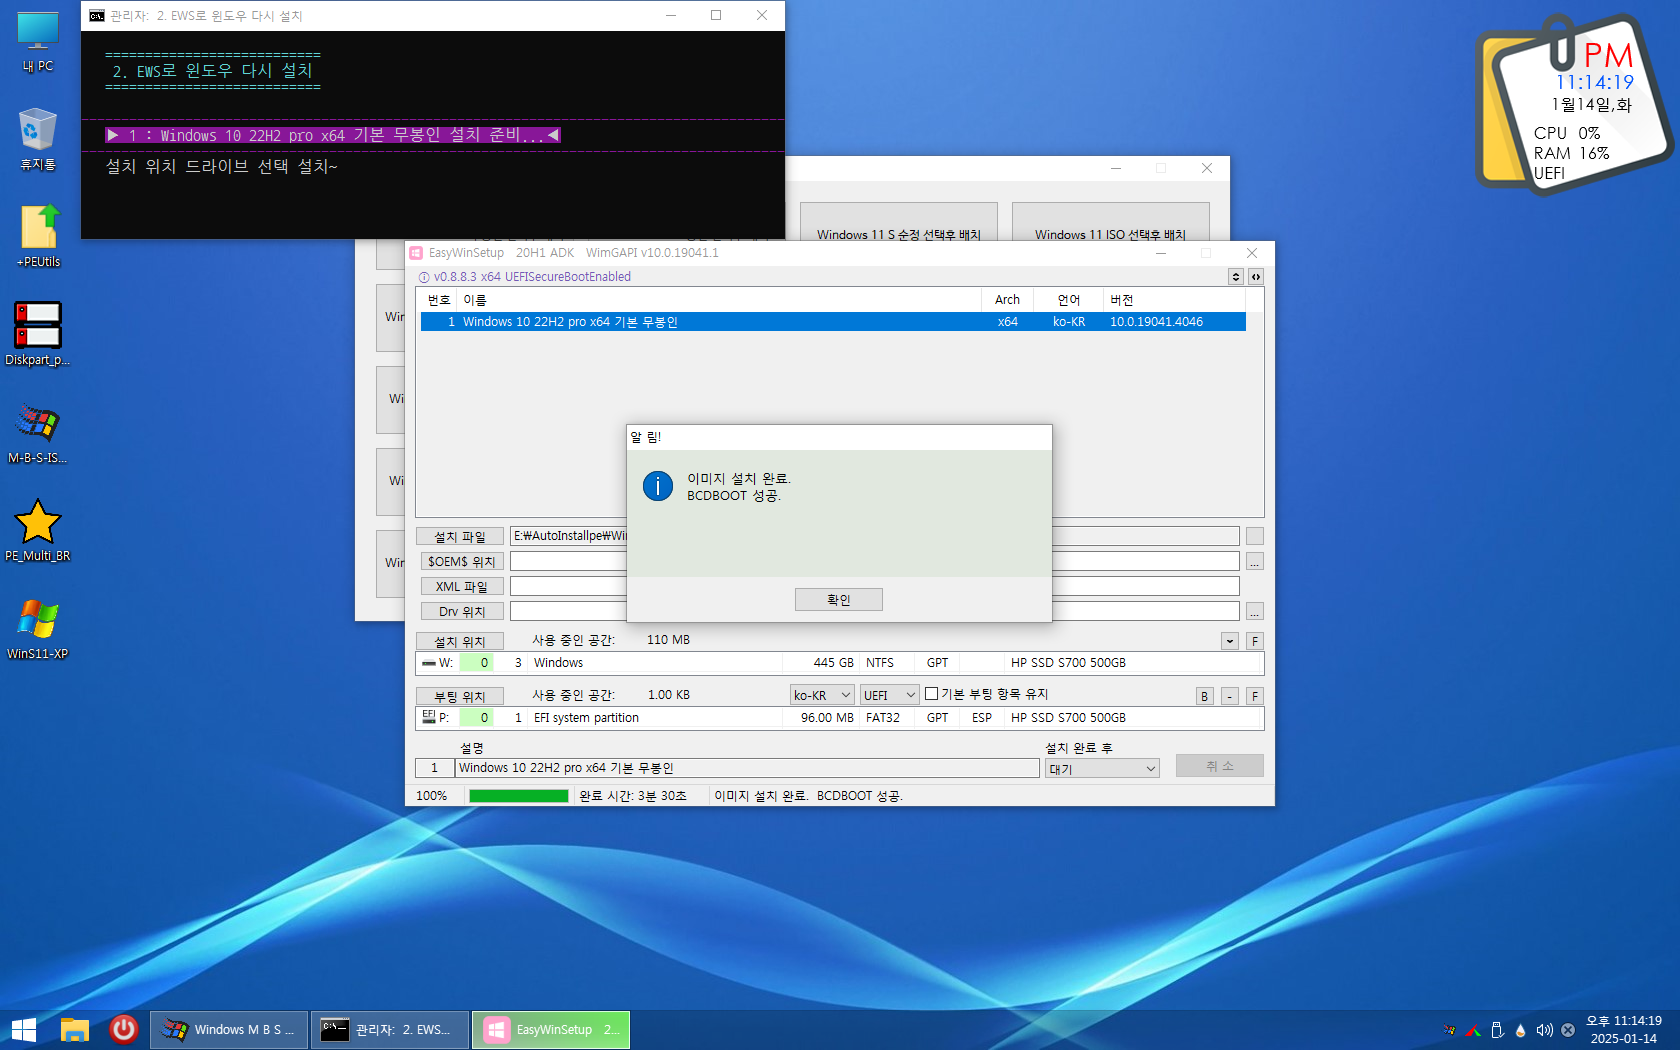Click the Drv 위치 button

coord(462,612)
